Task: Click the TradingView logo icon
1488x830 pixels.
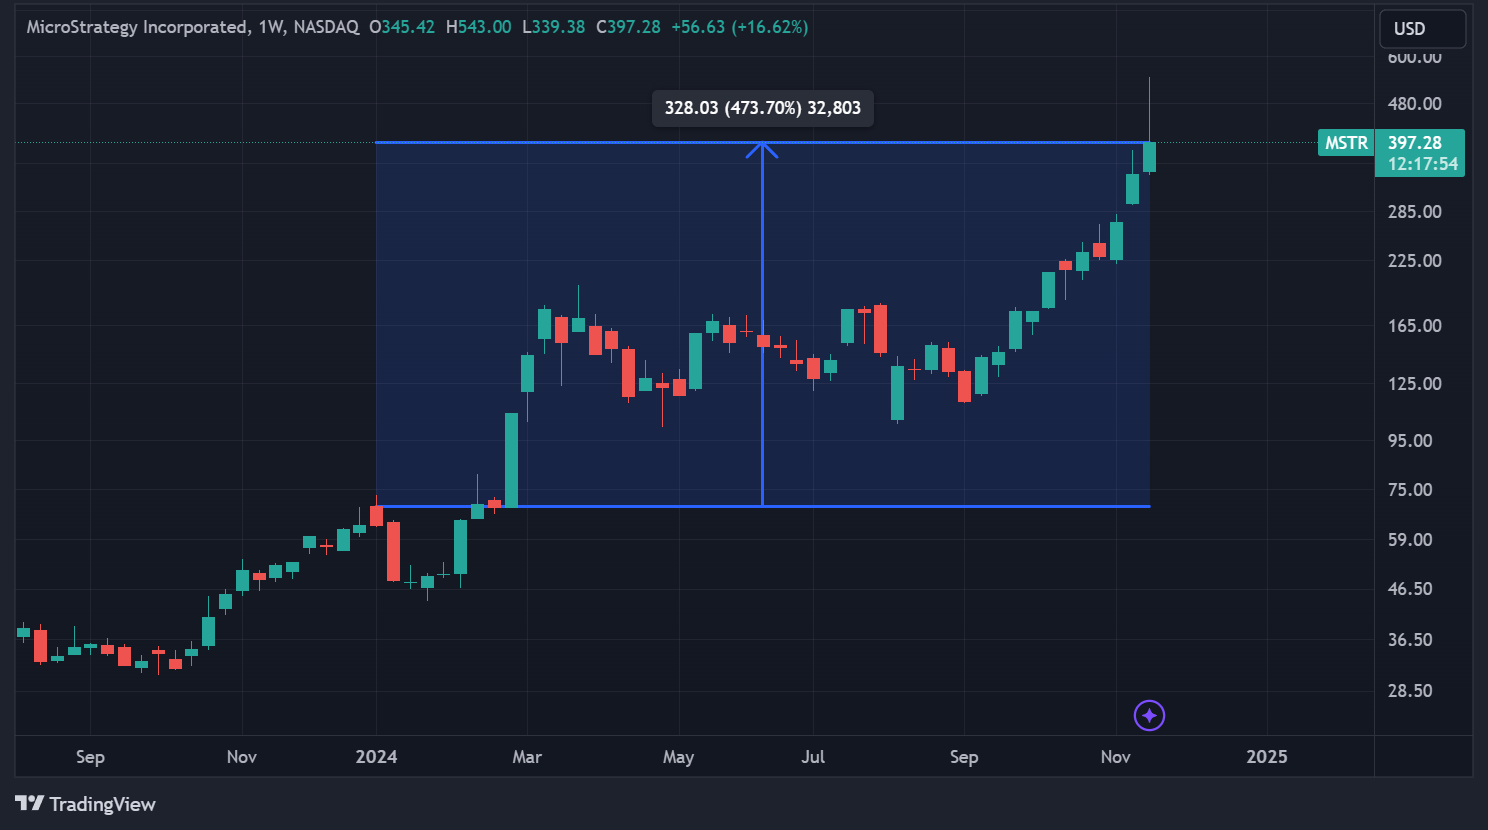Action: pyautogui.click(x=29, y=803)
